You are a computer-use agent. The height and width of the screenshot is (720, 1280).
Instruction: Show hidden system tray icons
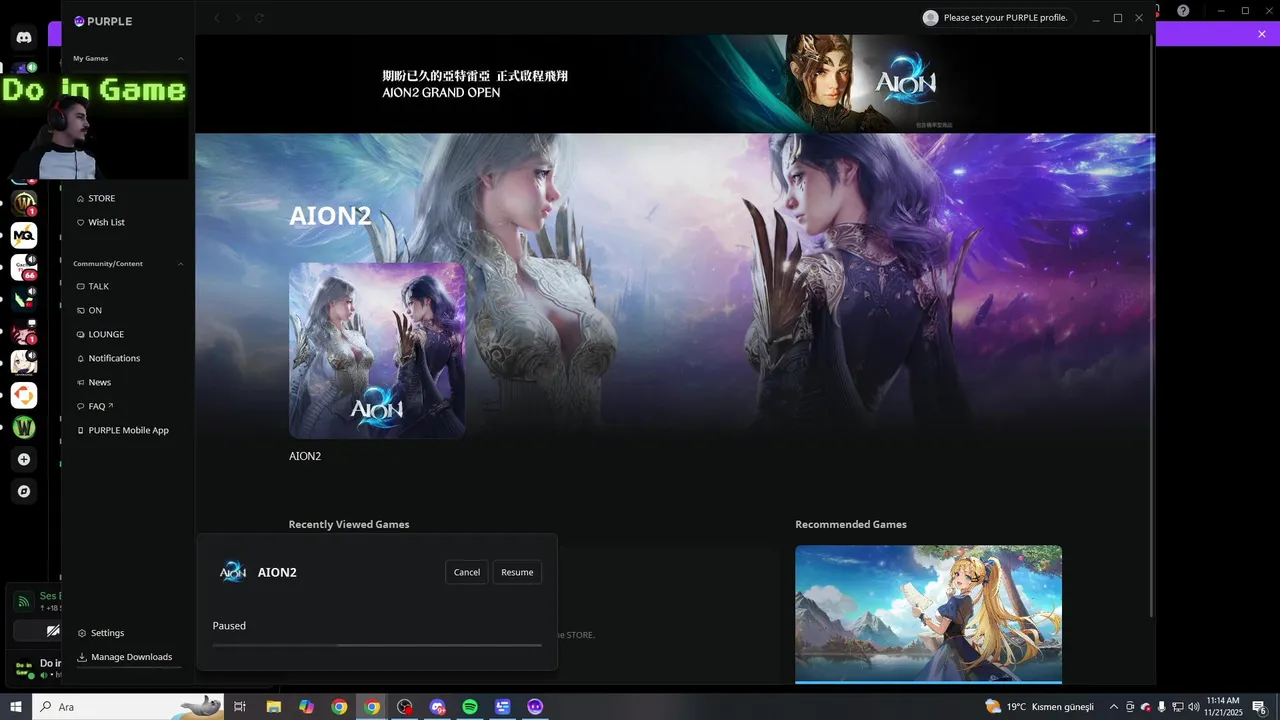[x=1114, y=707]
